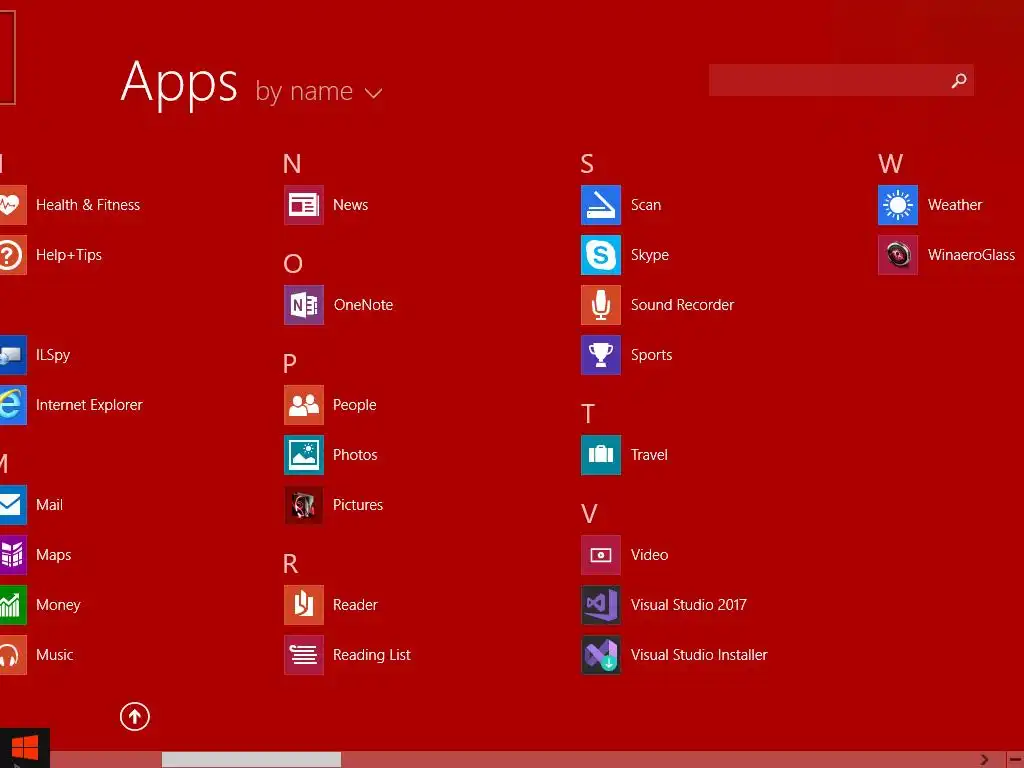Viewport: 1024px width, 768px height.
Task: Launch the Weather sun icon
Action: point(898,205)
